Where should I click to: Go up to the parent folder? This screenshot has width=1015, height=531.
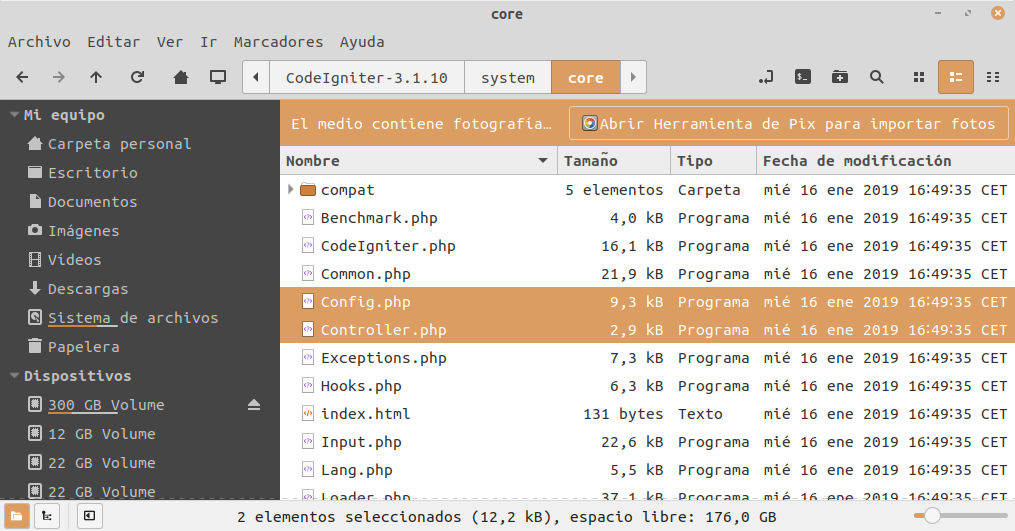96,78
